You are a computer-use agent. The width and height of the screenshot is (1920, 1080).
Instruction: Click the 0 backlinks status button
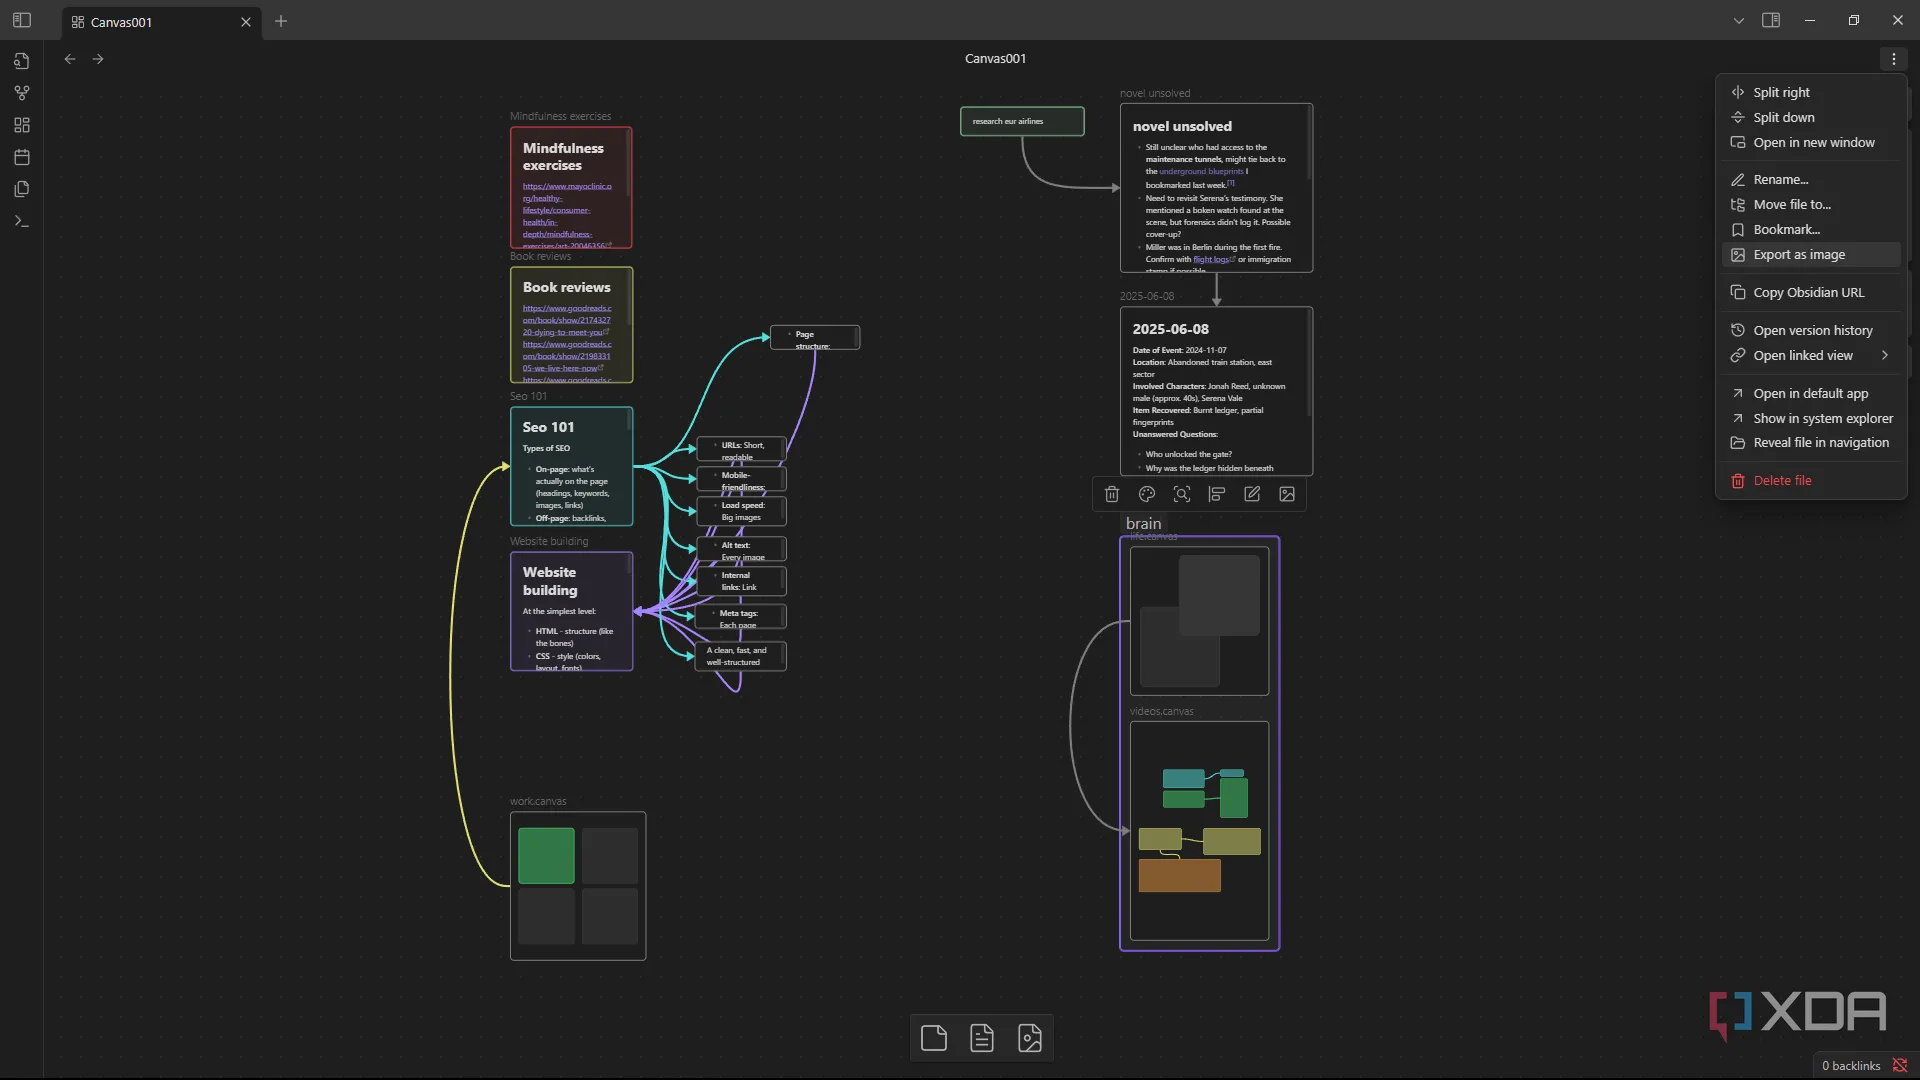(x=1851, y=1065)
